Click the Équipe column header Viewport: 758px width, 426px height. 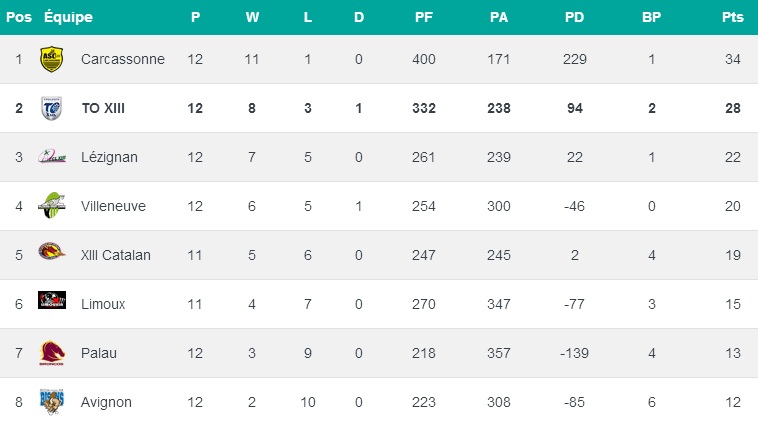click(x=69, y=17)
